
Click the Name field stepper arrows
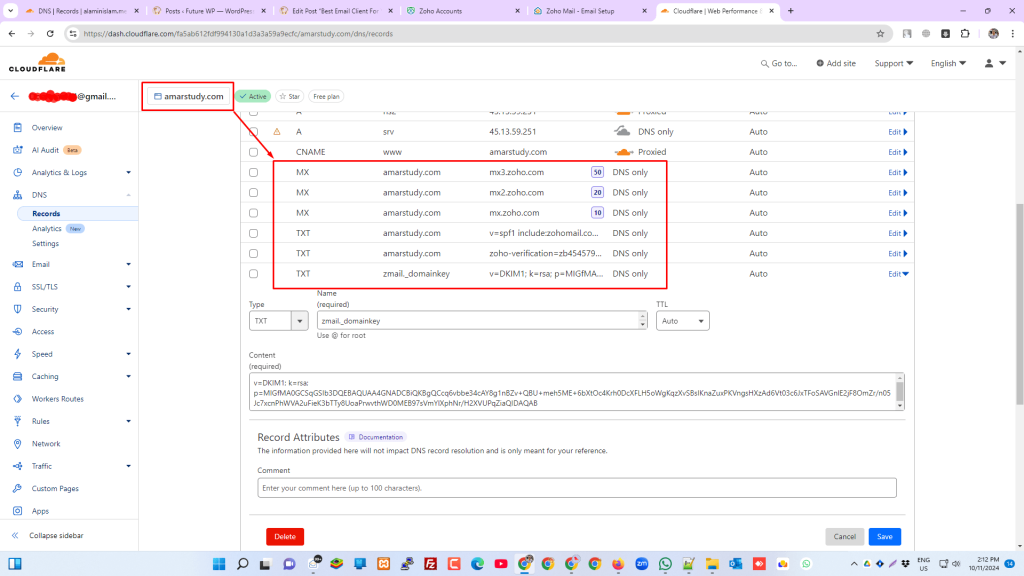click(x=643, y=320)
